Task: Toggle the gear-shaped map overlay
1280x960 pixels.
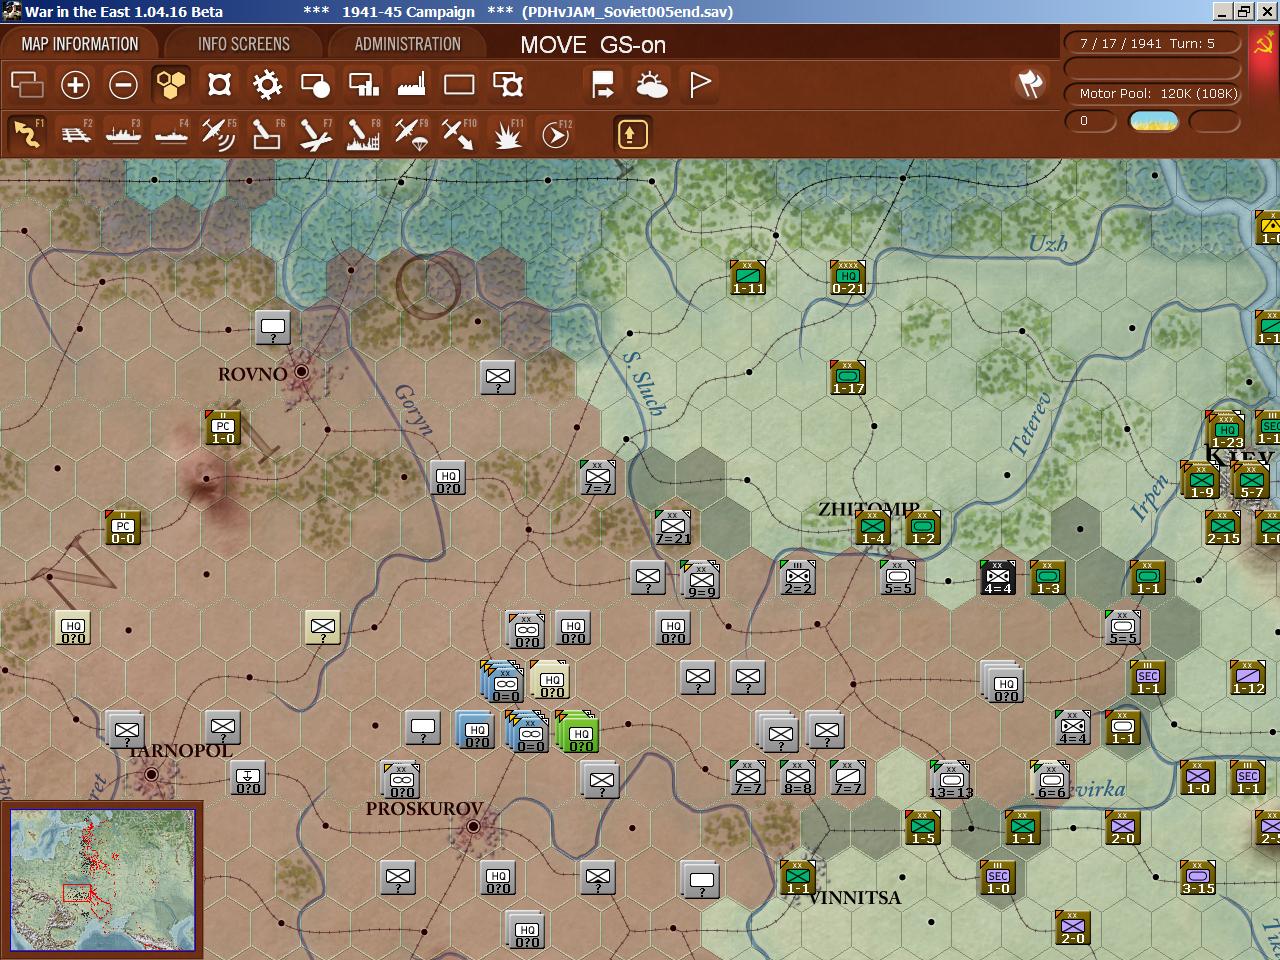Action: point(267,85)
